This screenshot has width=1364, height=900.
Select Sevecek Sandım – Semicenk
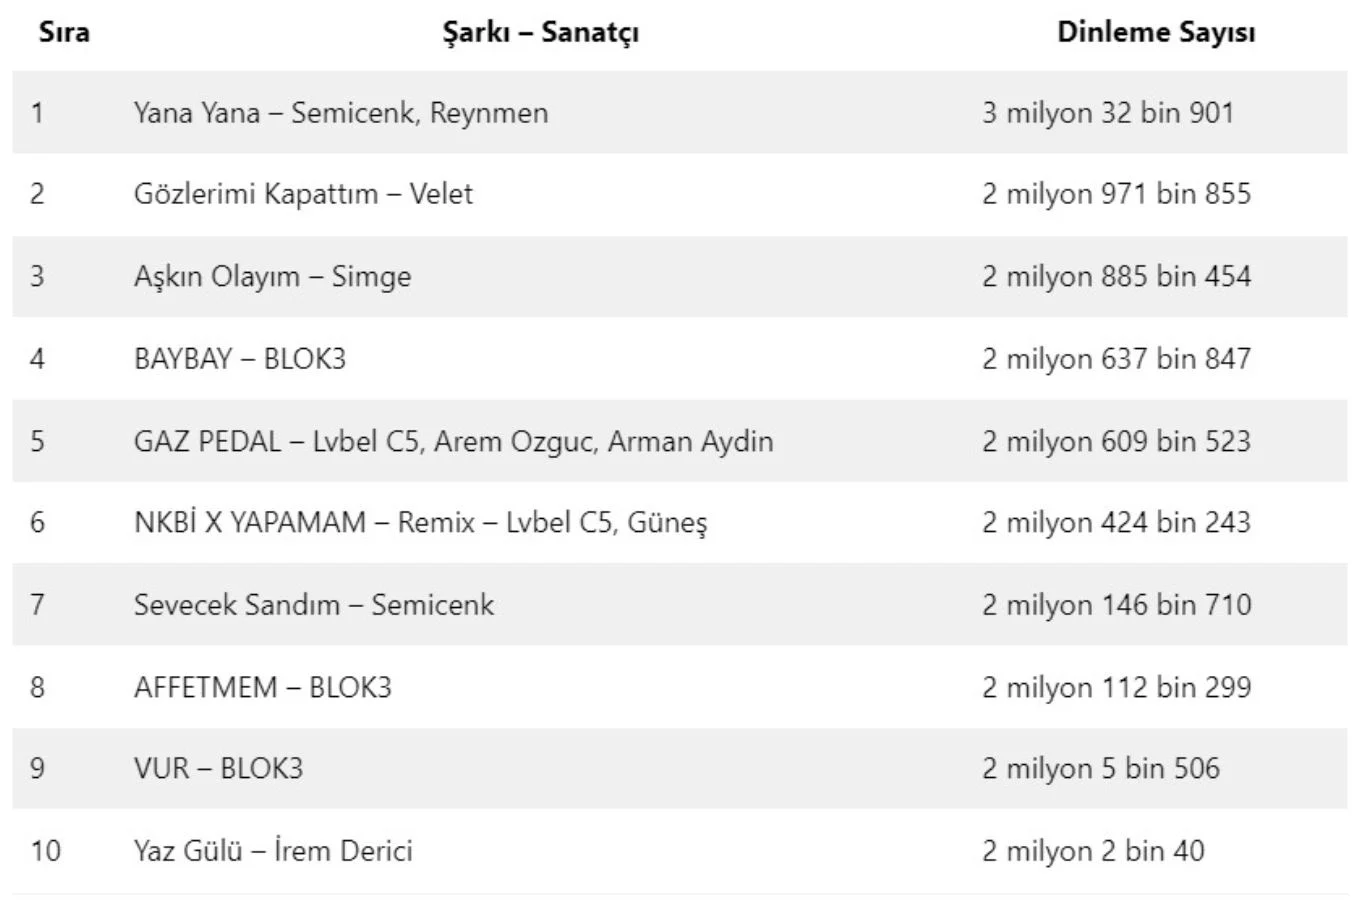tap(314, 604)
